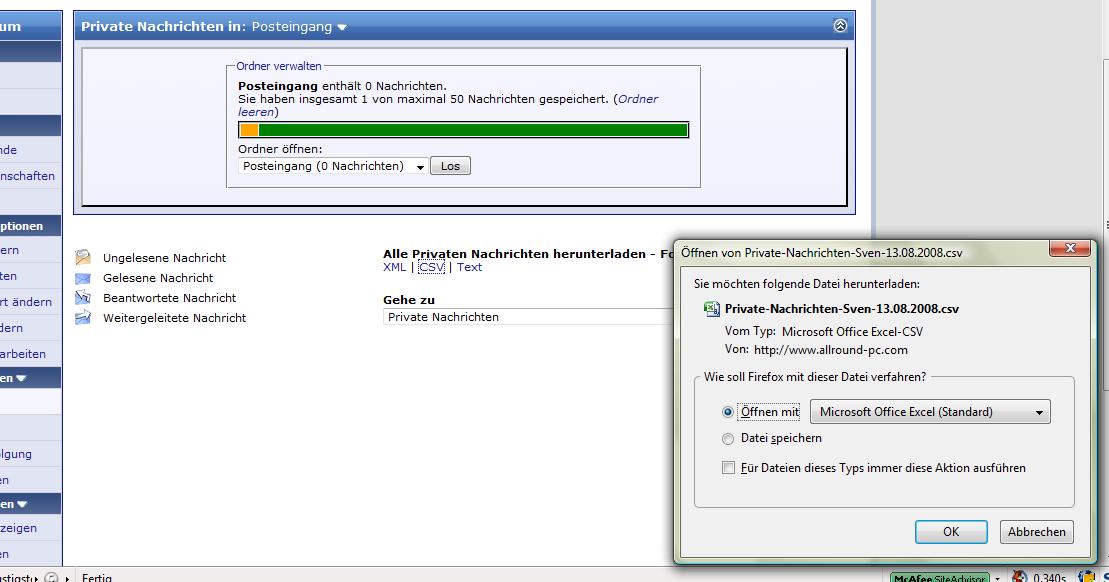Click the Beantwortete Nachricht label
This screenshot has width=1109, height=582.
(170, 298)
